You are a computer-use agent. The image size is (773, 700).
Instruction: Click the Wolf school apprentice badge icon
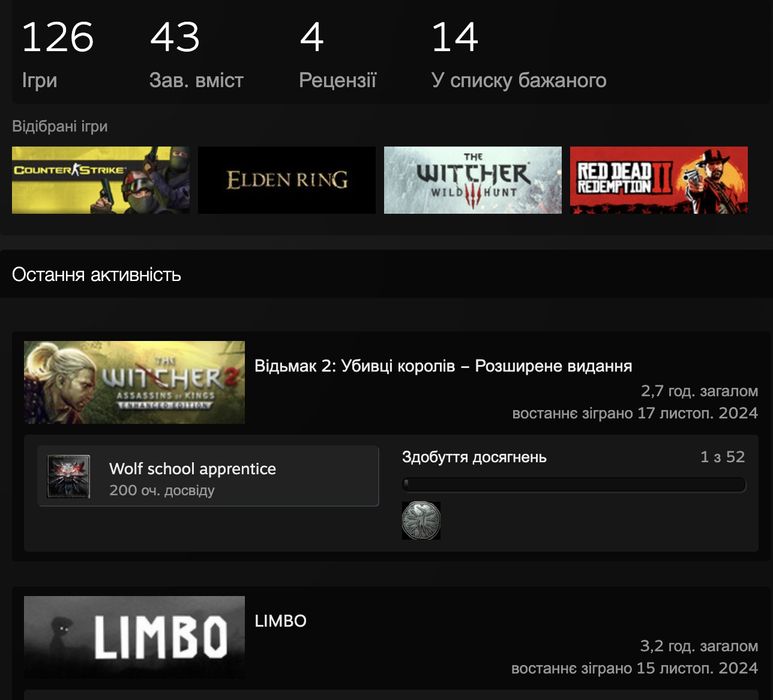coord(69,476)
